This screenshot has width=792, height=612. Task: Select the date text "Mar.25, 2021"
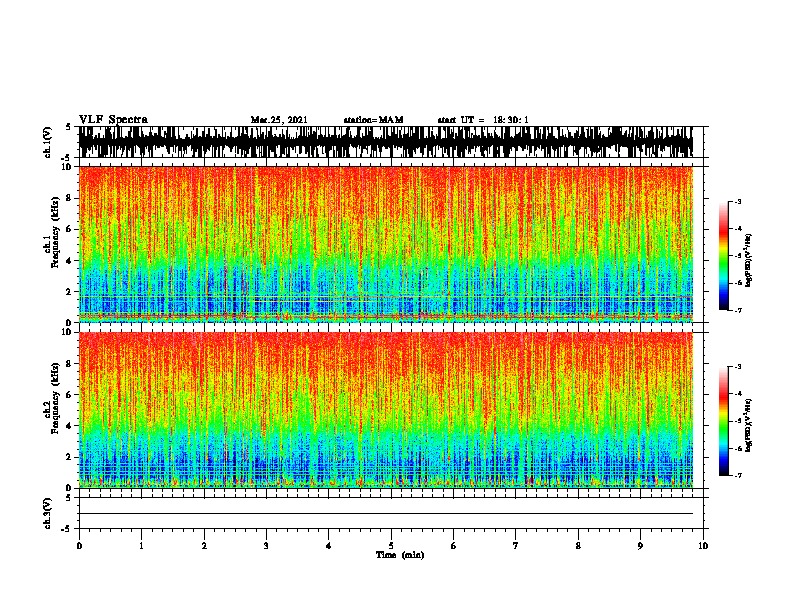click(279, 120)
